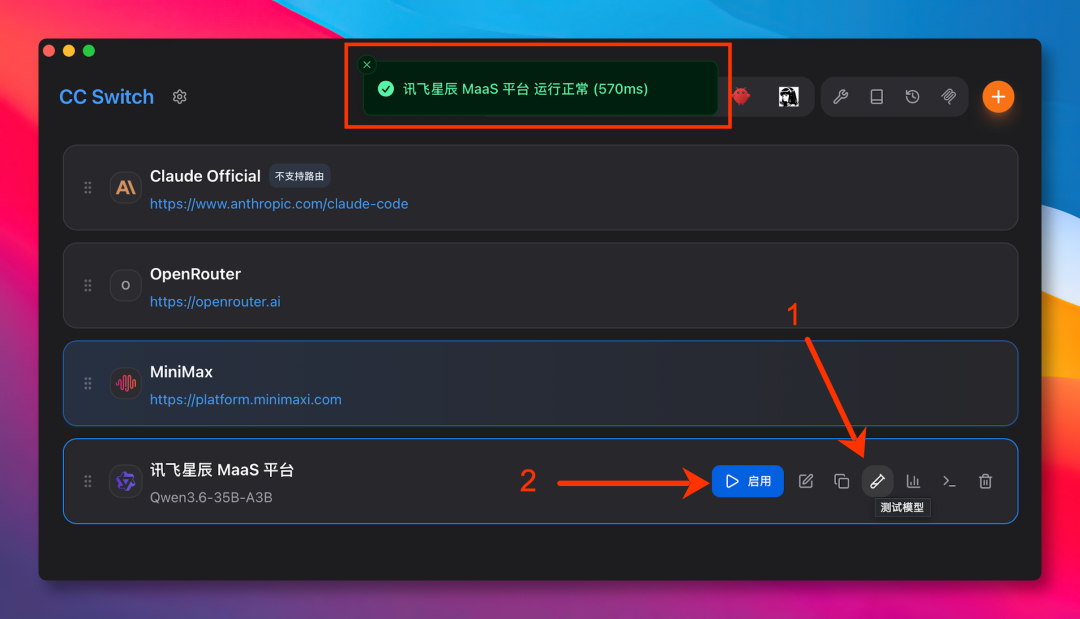
Task: Enable the 讯飞星辰 MaaS 平台 provider with 启用
Action: pyautogui.click(x=747, y=481)
